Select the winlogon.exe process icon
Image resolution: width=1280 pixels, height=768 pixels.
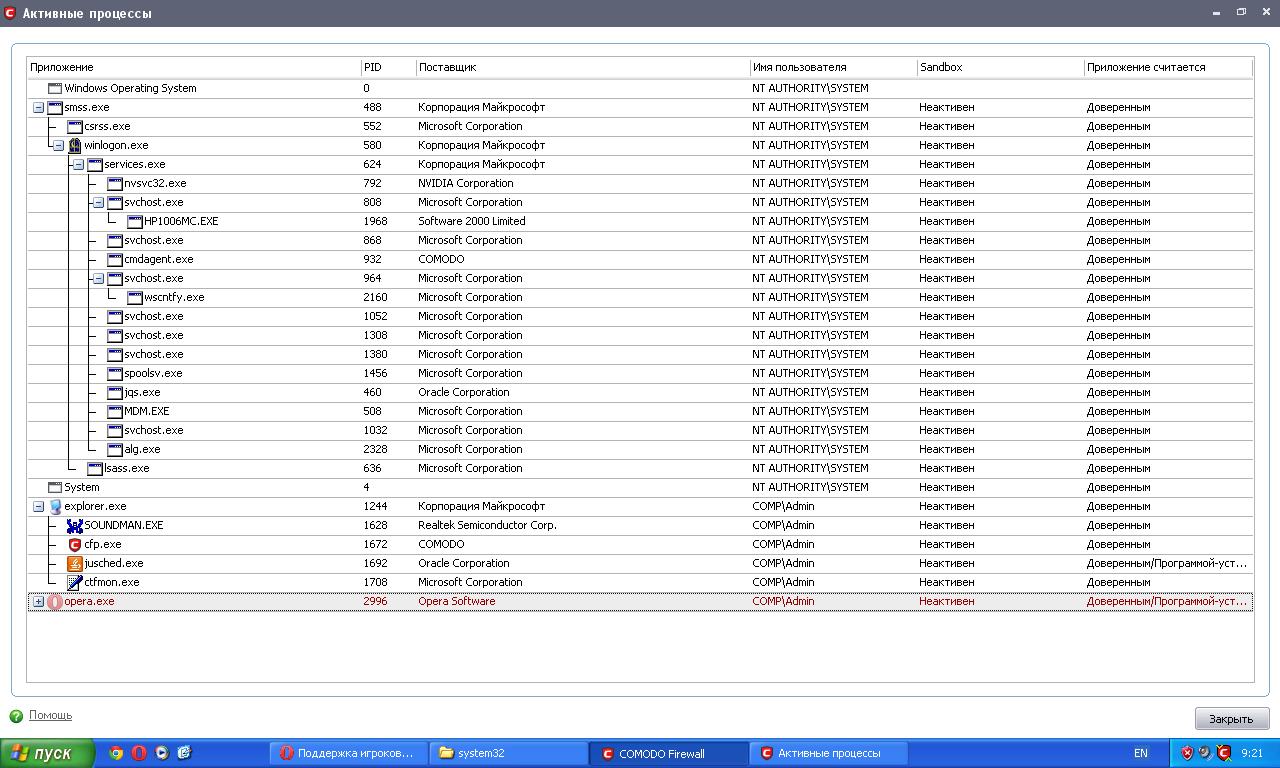point(74,145)
